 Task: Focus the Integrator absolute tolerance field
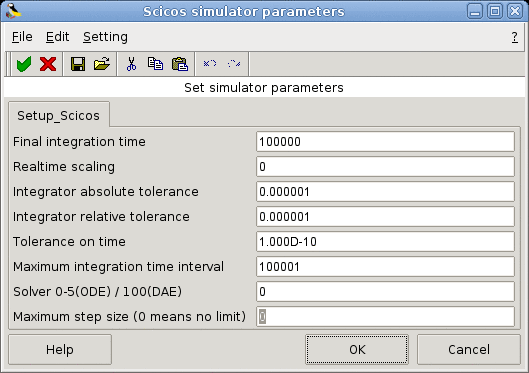pos(385,192)
